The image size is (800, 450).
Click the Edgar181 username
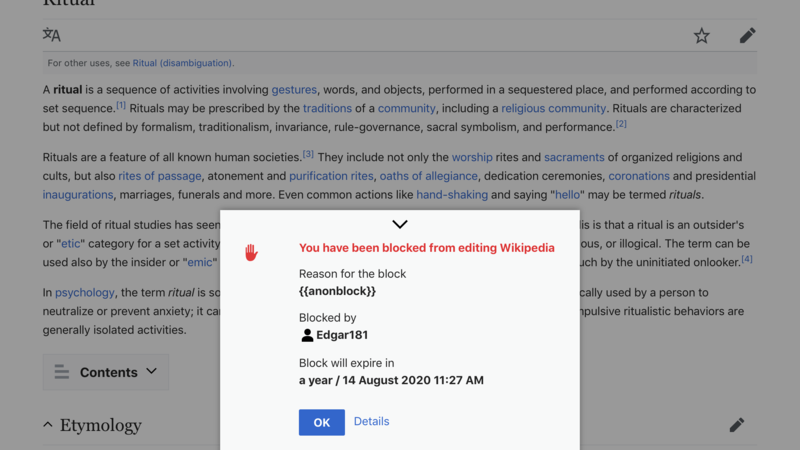coord(342,336)
